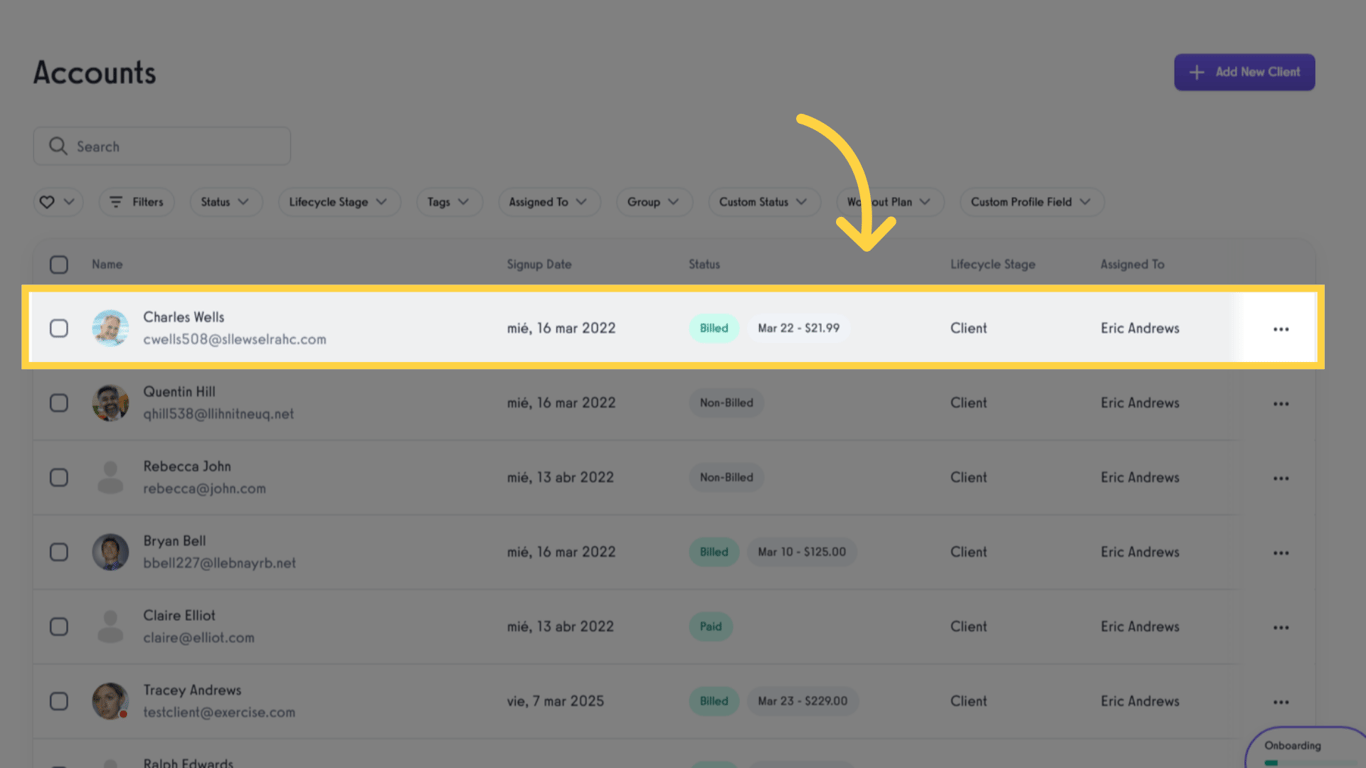Image resolution: width=1366 pixels, height=768 pixels.
Task: Tick the select-all header checkbox
Action: coord(59,265)
